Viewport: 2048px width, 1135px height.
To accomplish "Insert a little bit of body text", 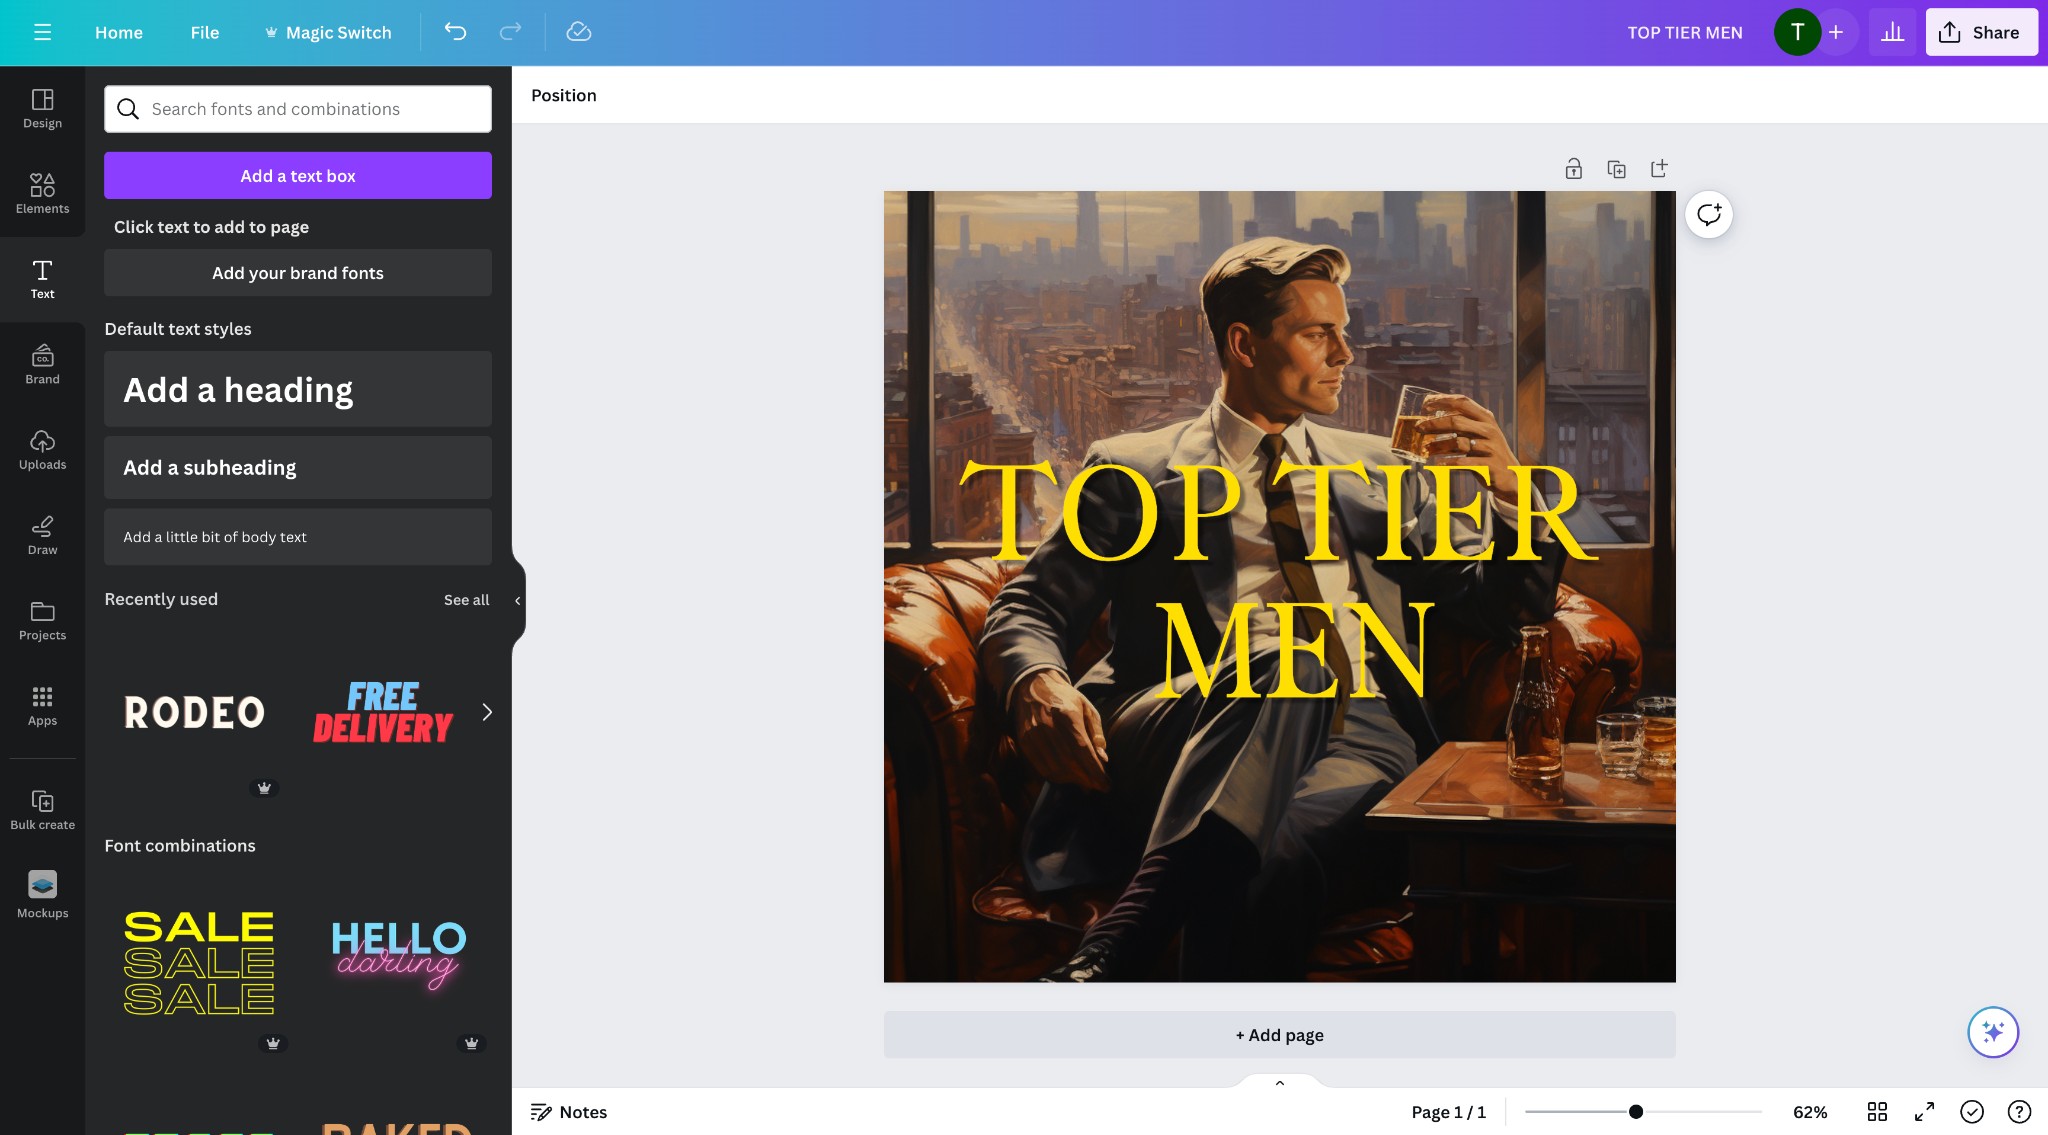I will point(298,537).
